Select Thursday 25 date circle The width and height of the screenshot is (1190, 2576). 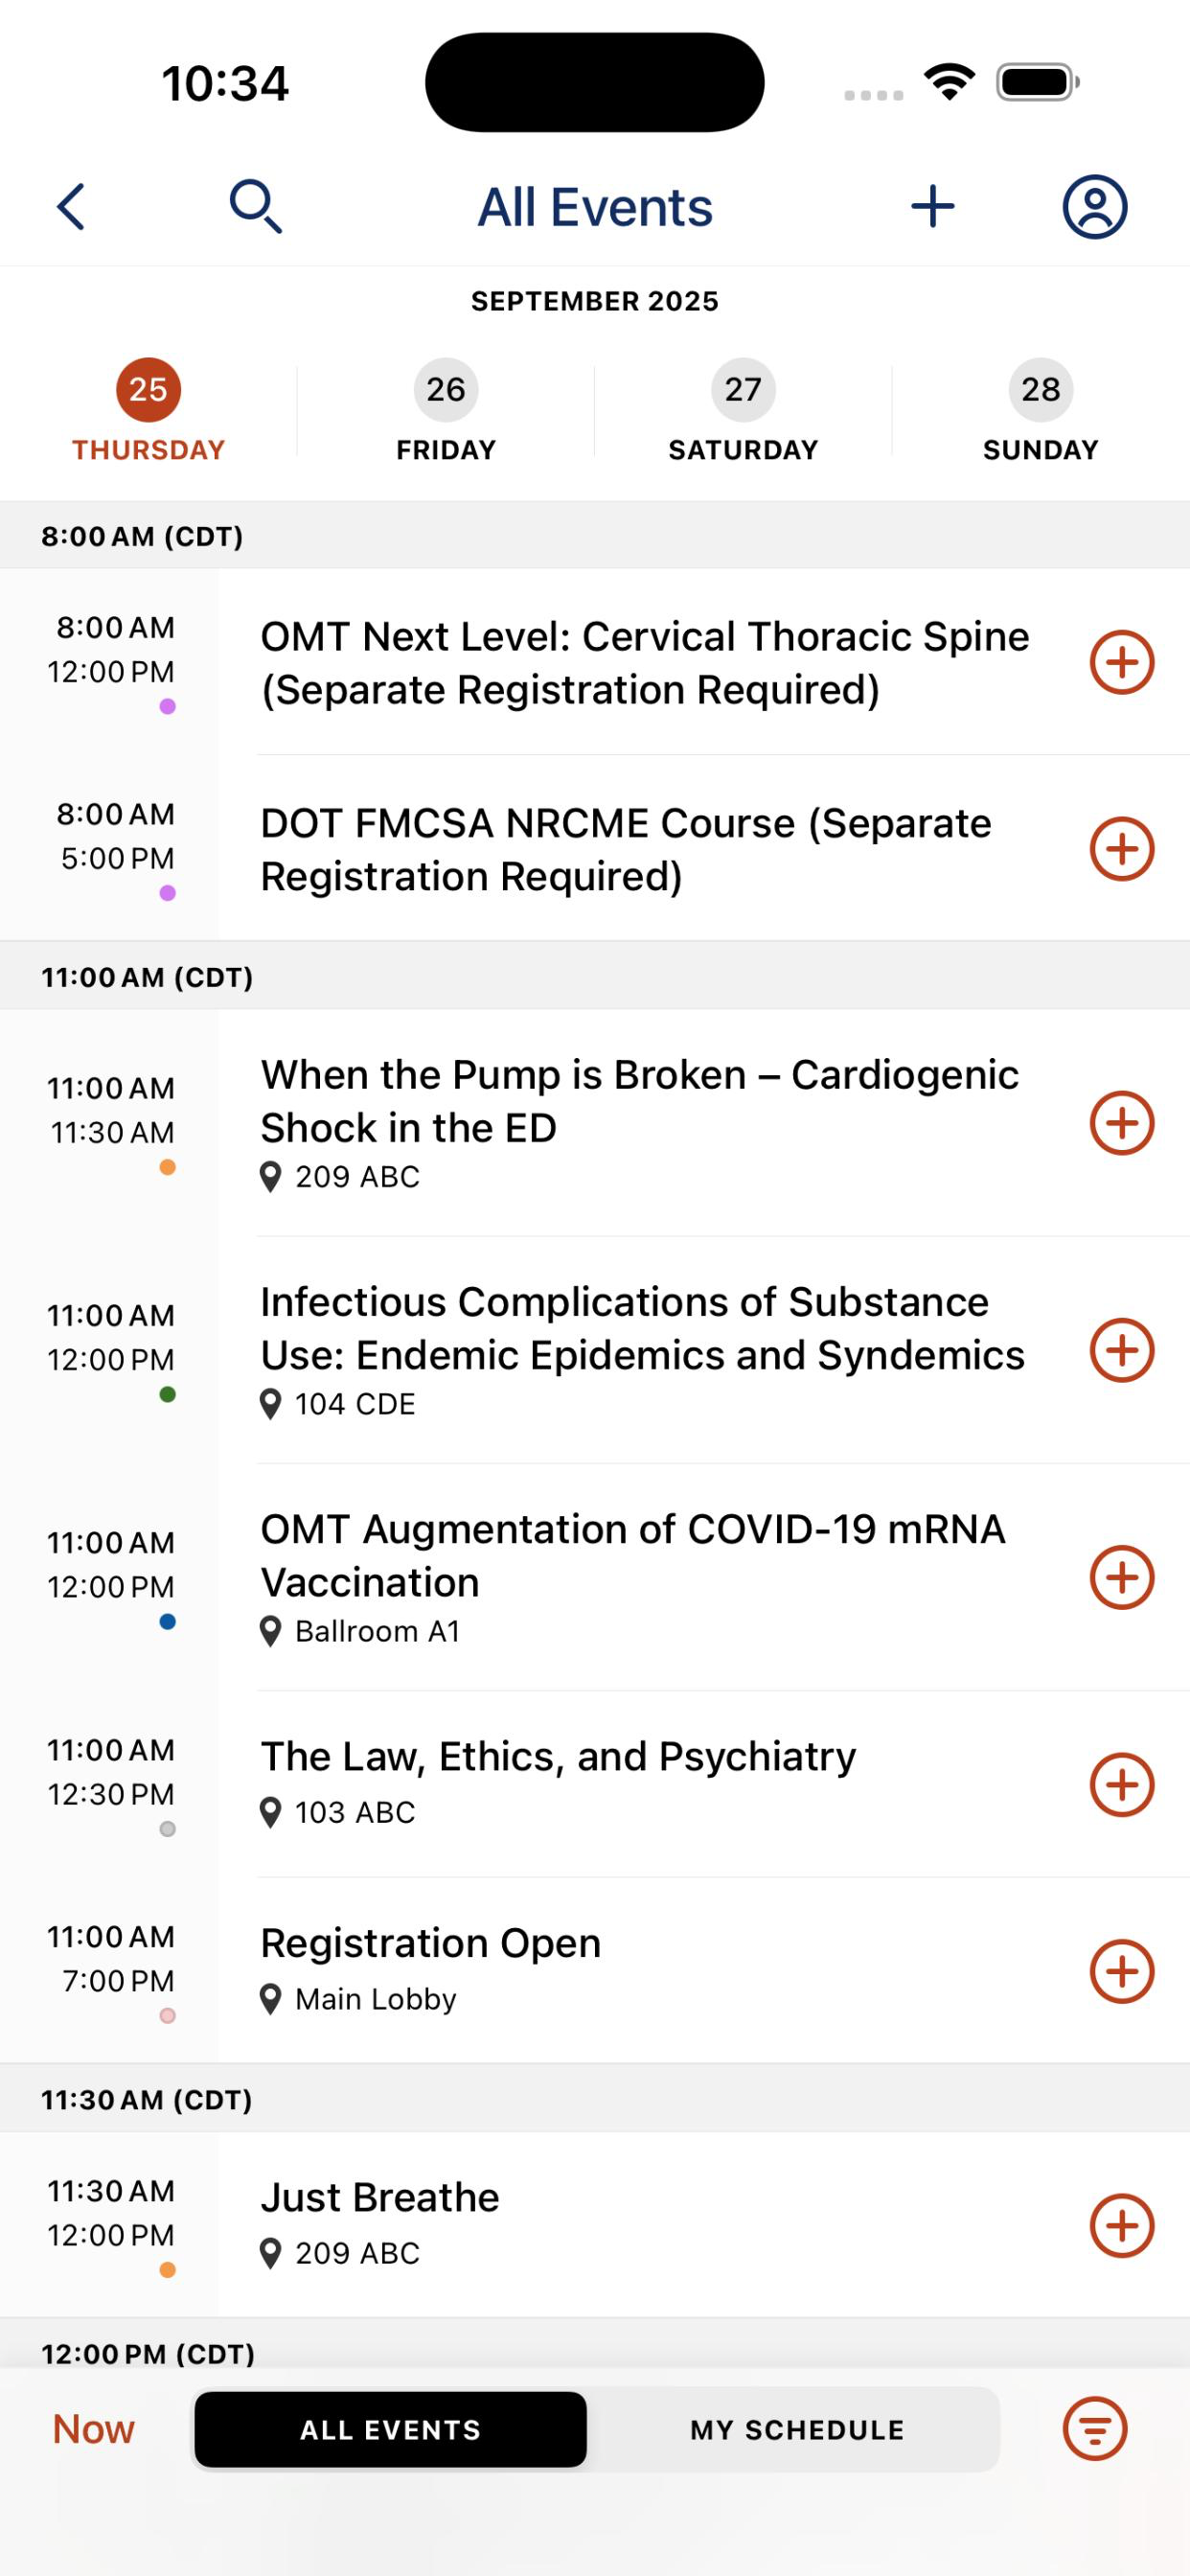coord(148,389)
